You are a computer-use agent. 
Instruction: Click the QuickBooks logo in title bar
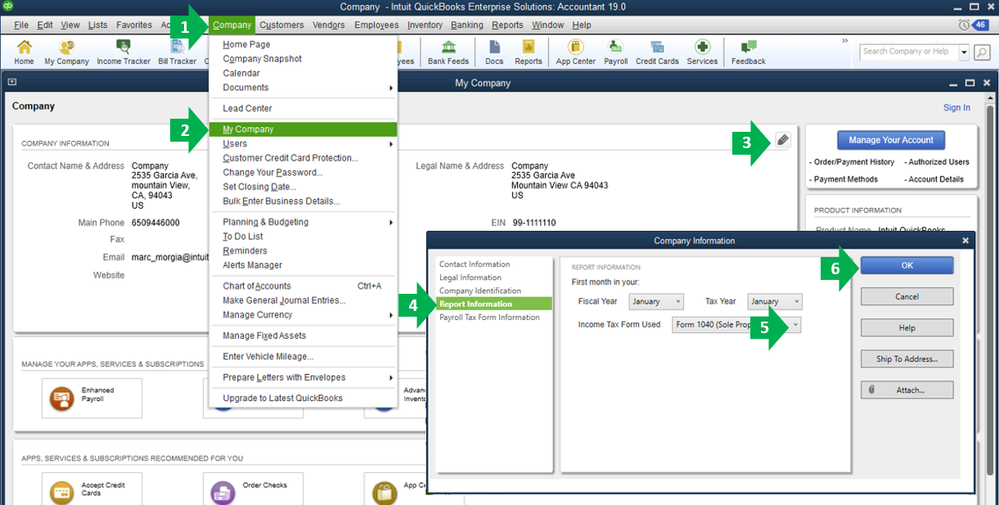click(8, 6)
